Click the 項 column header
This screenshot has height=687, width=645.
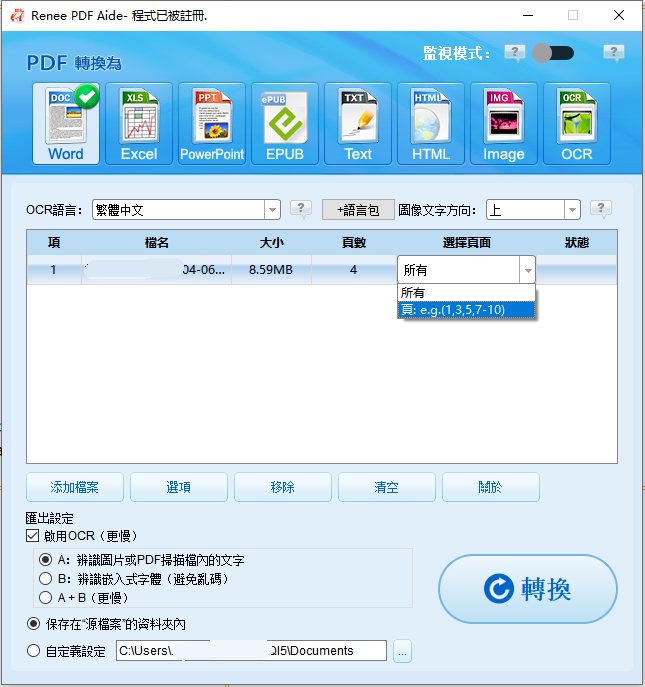click(54, 242)
